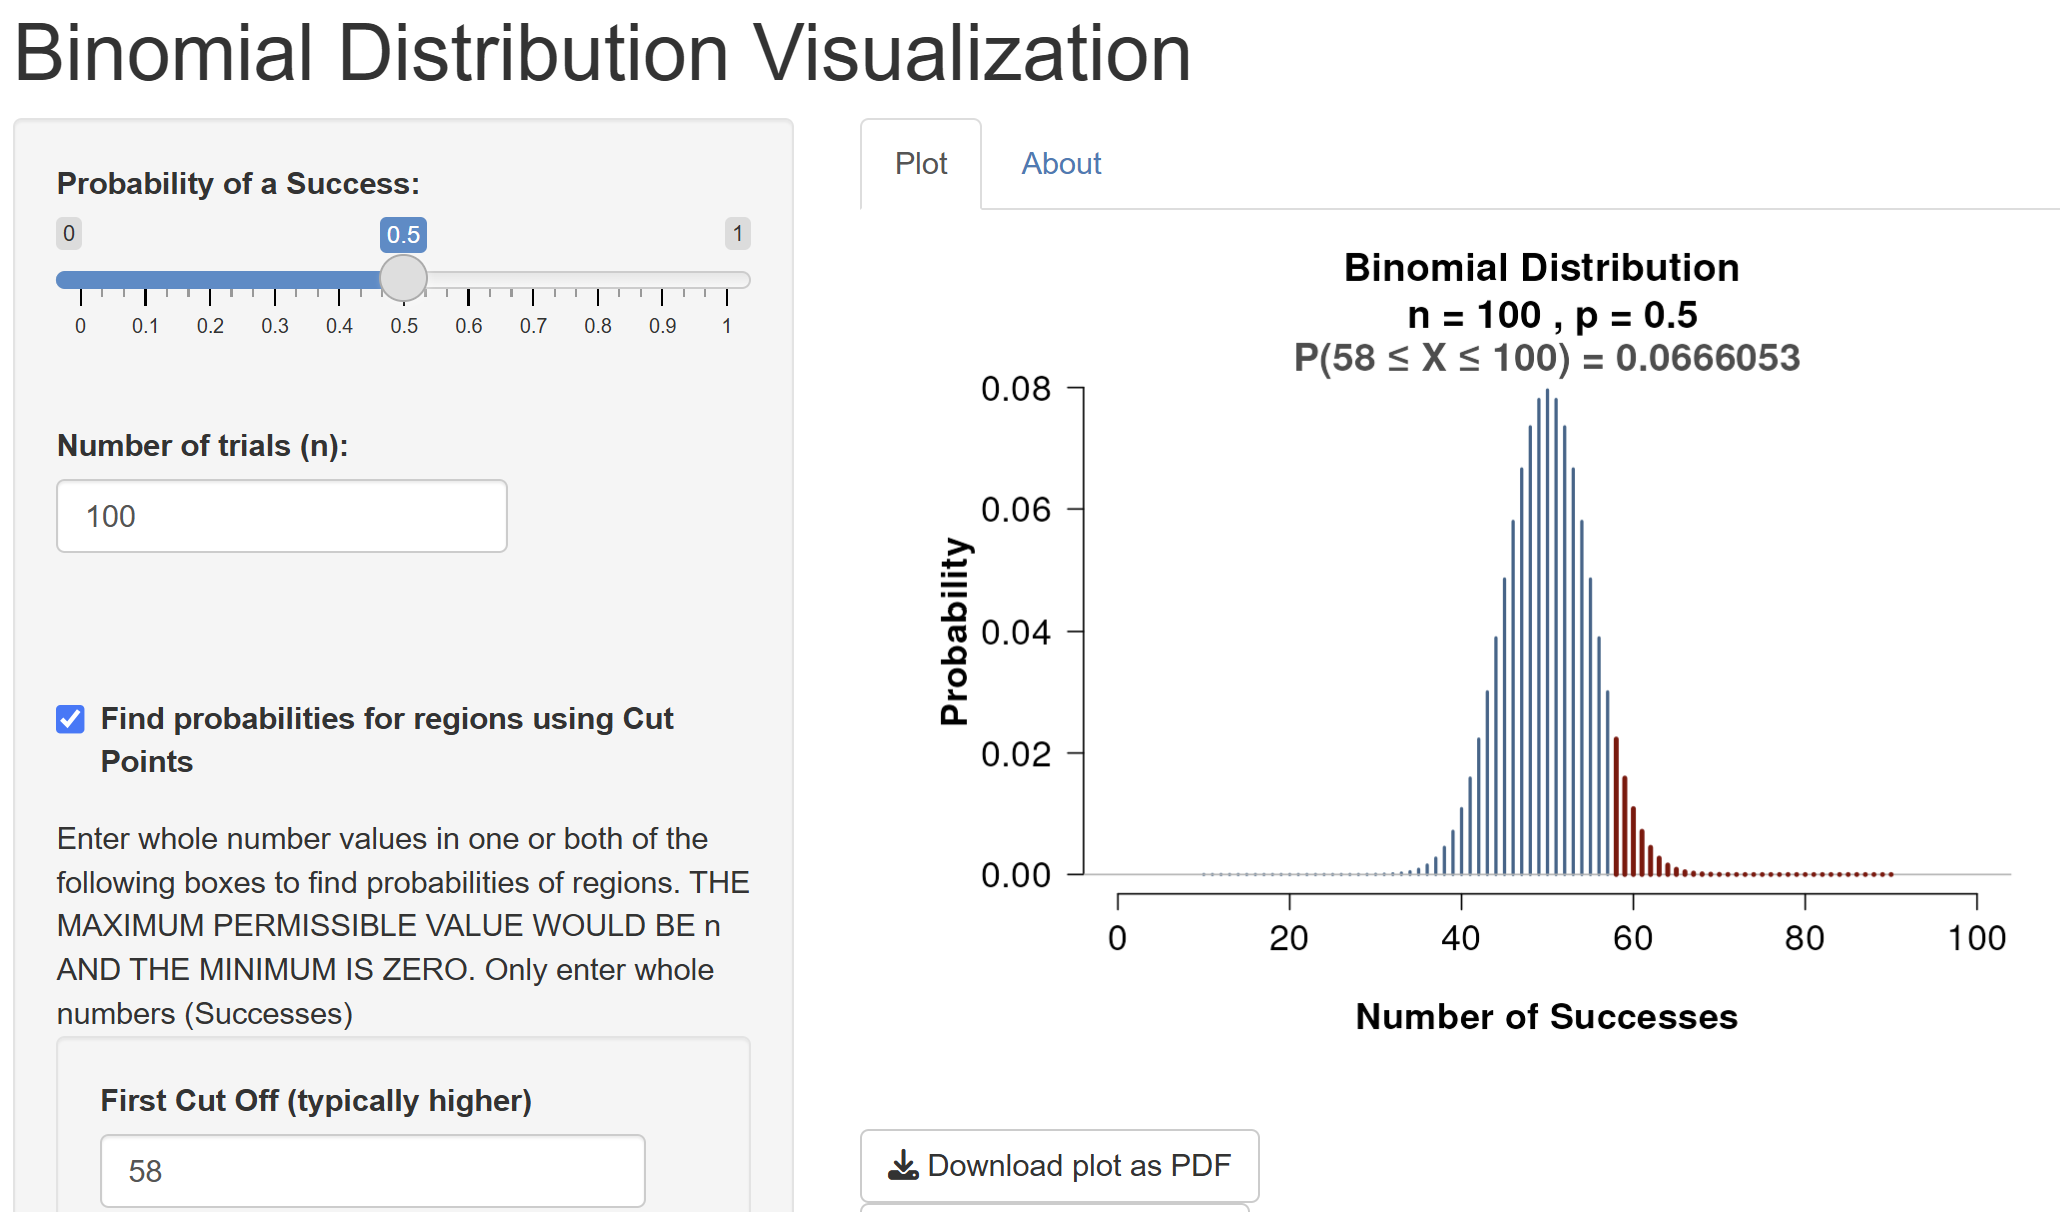Viewport: 2060px width, 1212px height.
Task: Uncheck Find probabilities using Cut Points checkbox
Action: [70, 719]
